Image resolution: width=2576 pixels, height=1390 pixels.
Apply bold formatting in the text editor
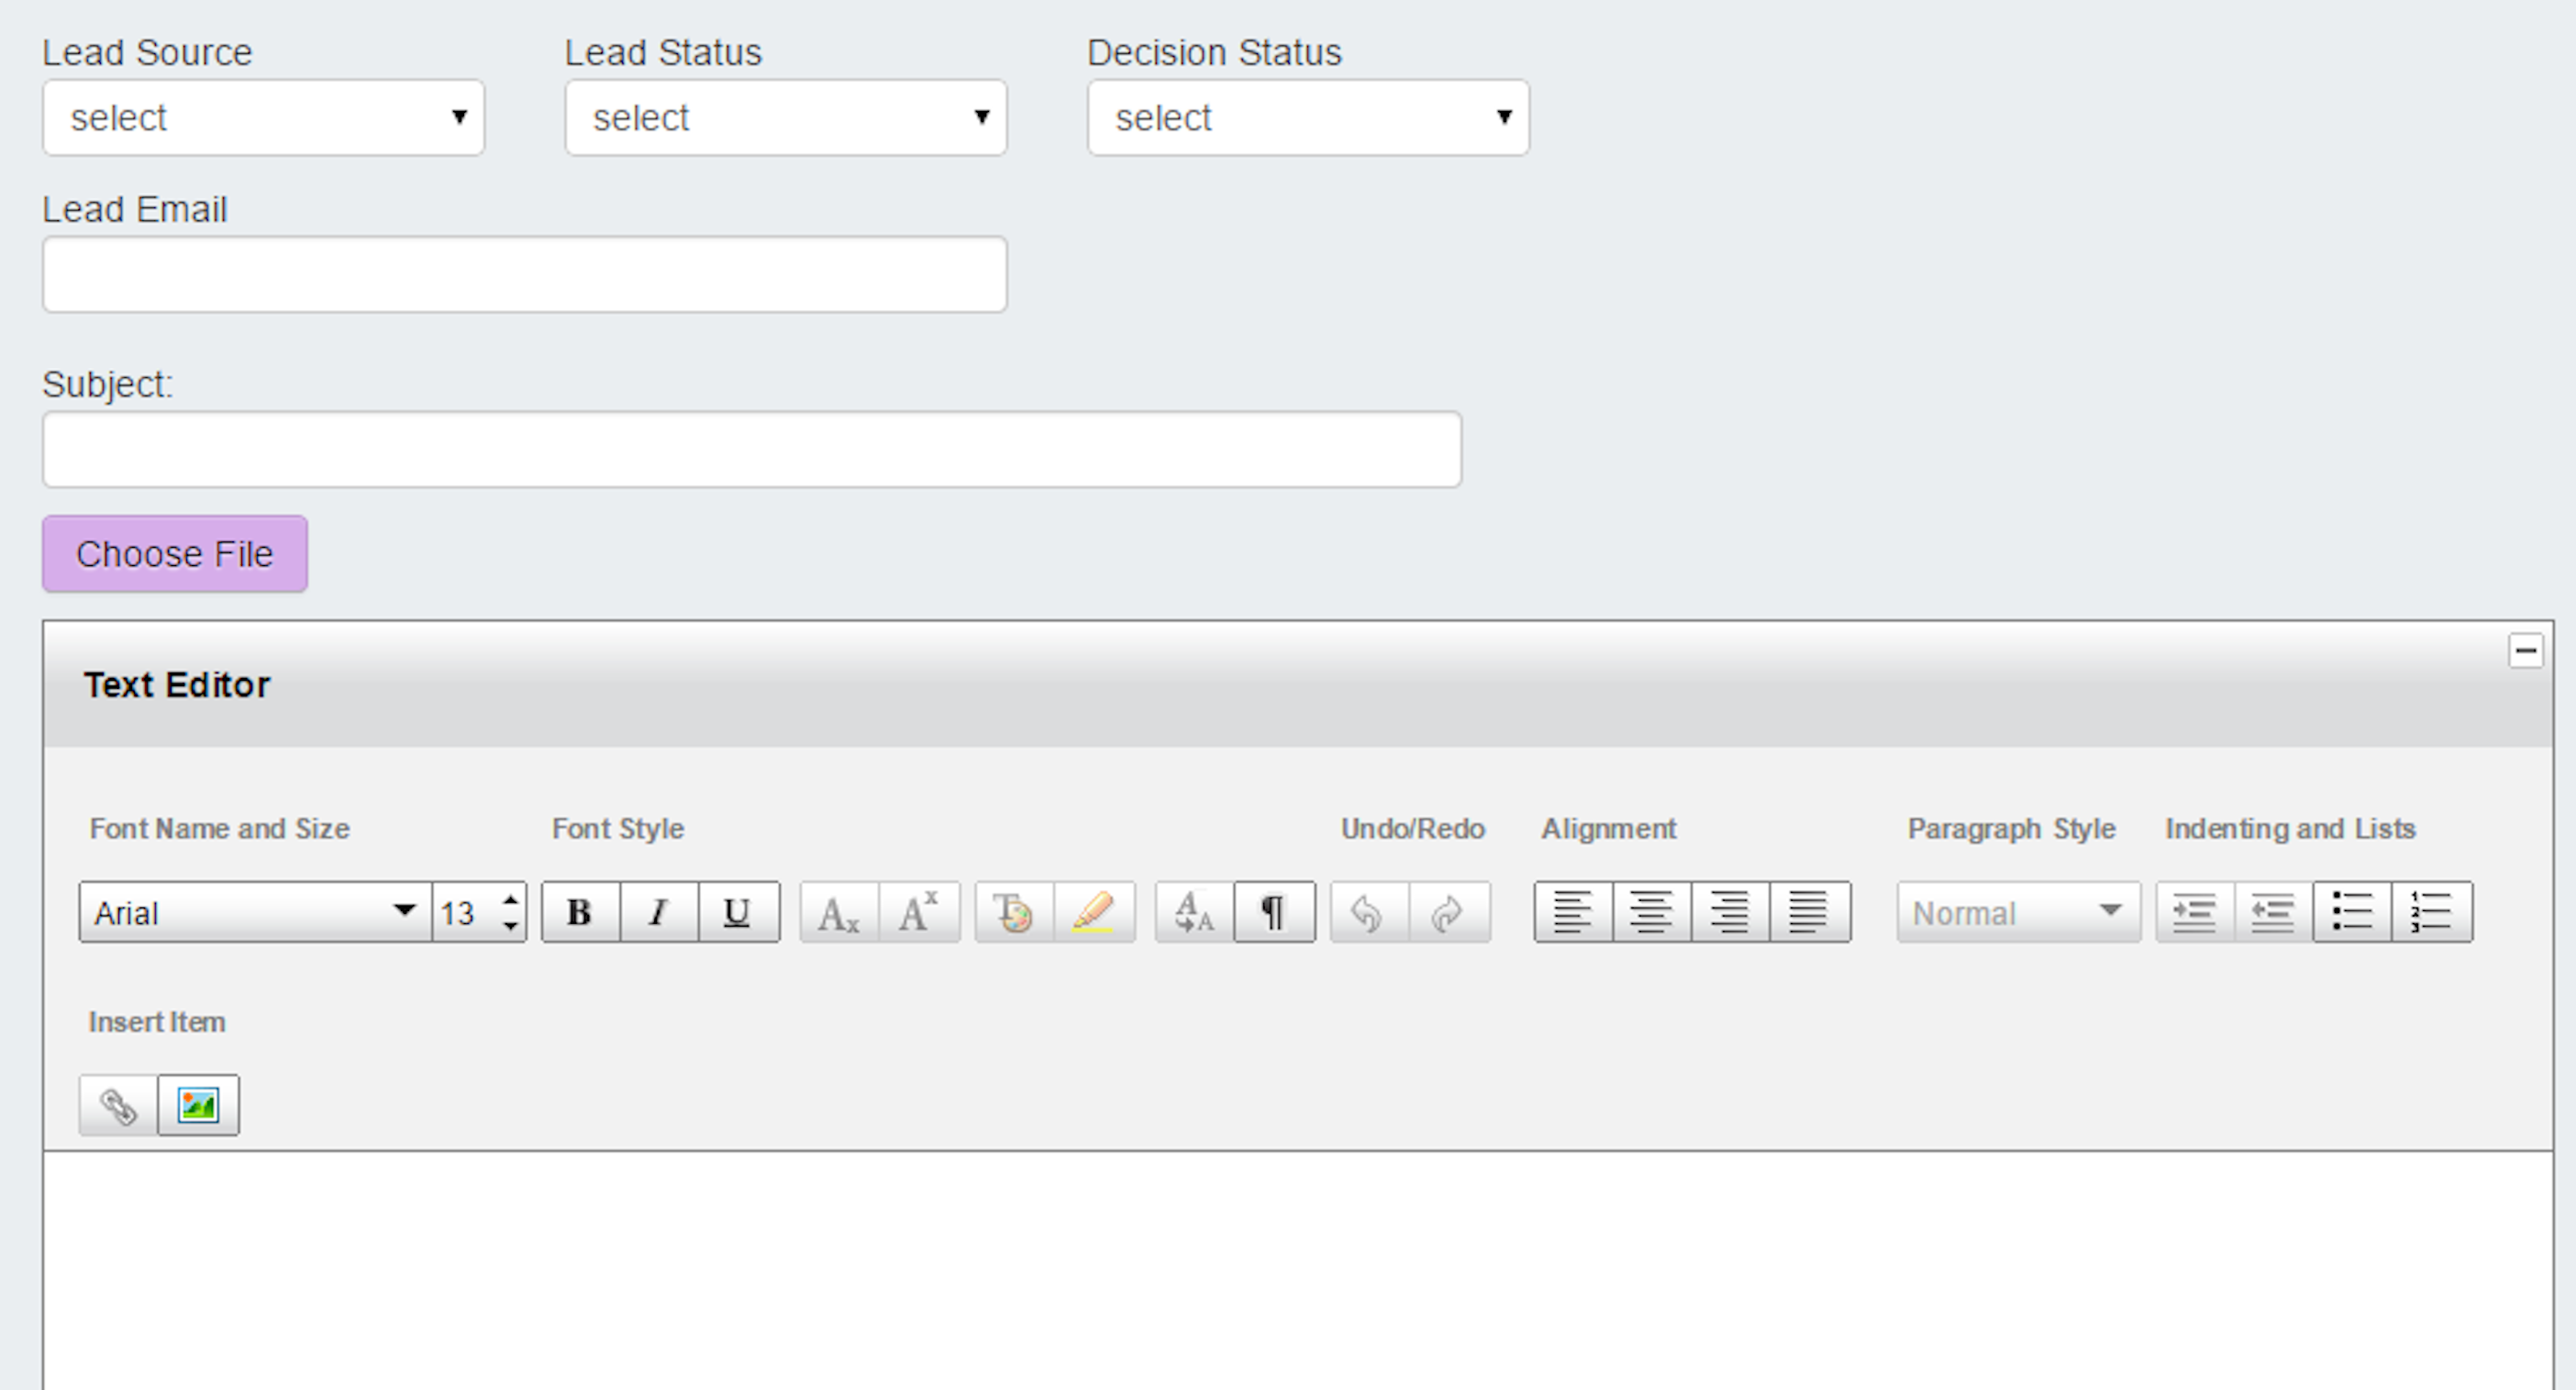coord(579,911)
